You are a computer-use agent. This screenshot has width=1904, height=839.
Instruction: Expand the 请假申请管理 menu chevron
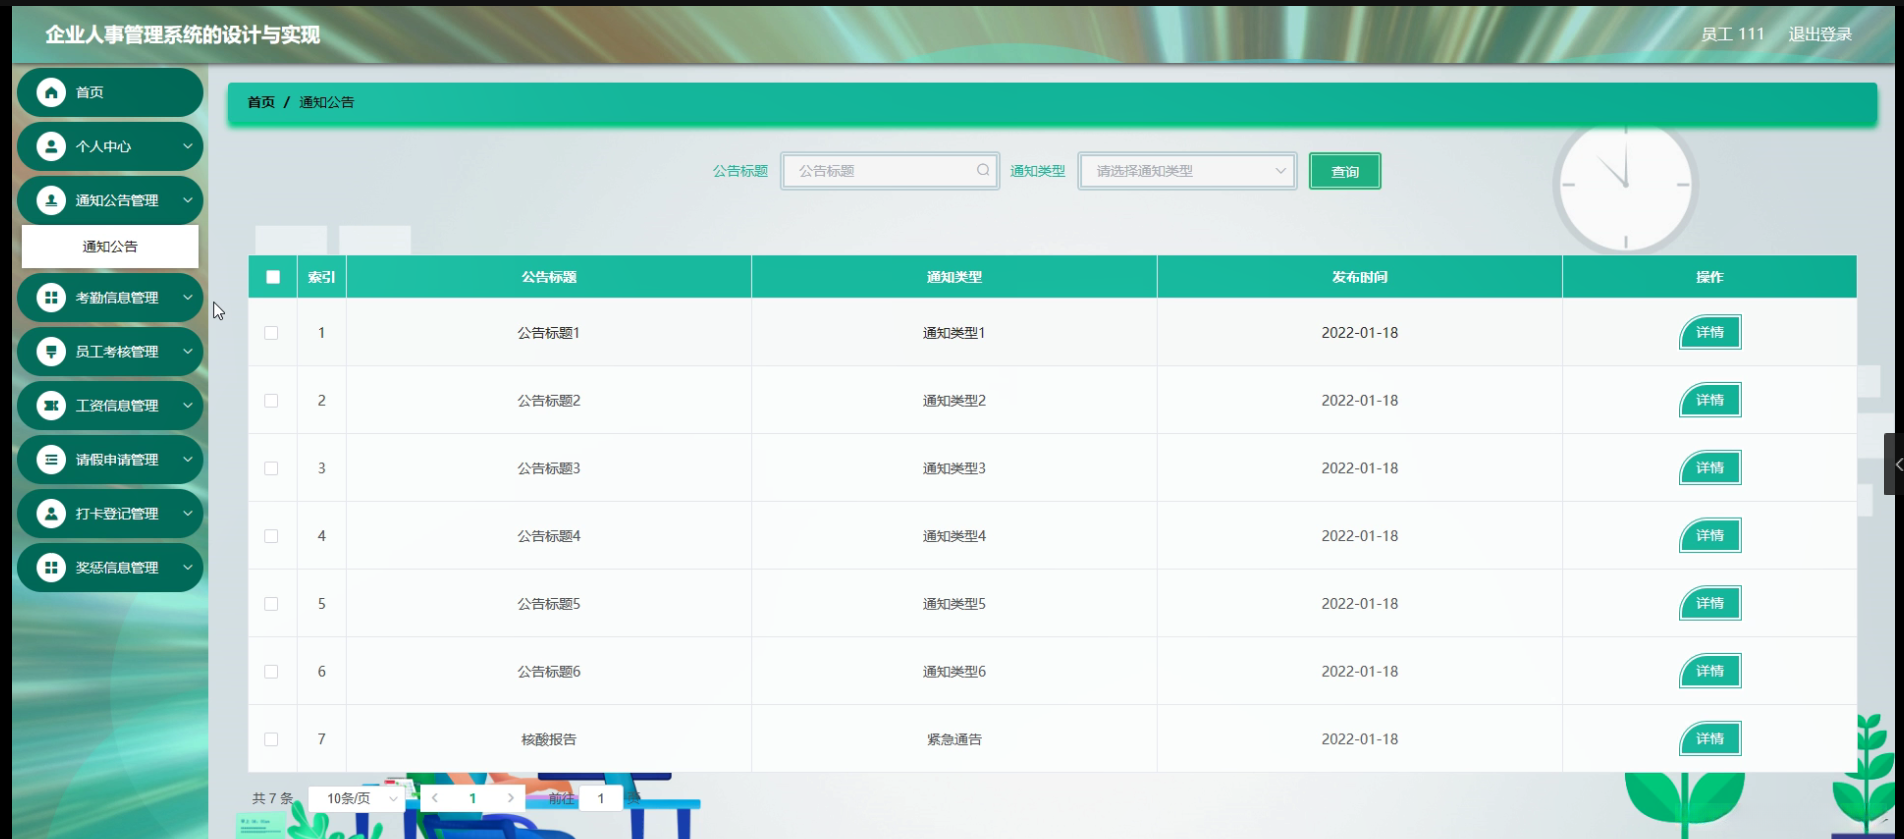click(187, 459)
